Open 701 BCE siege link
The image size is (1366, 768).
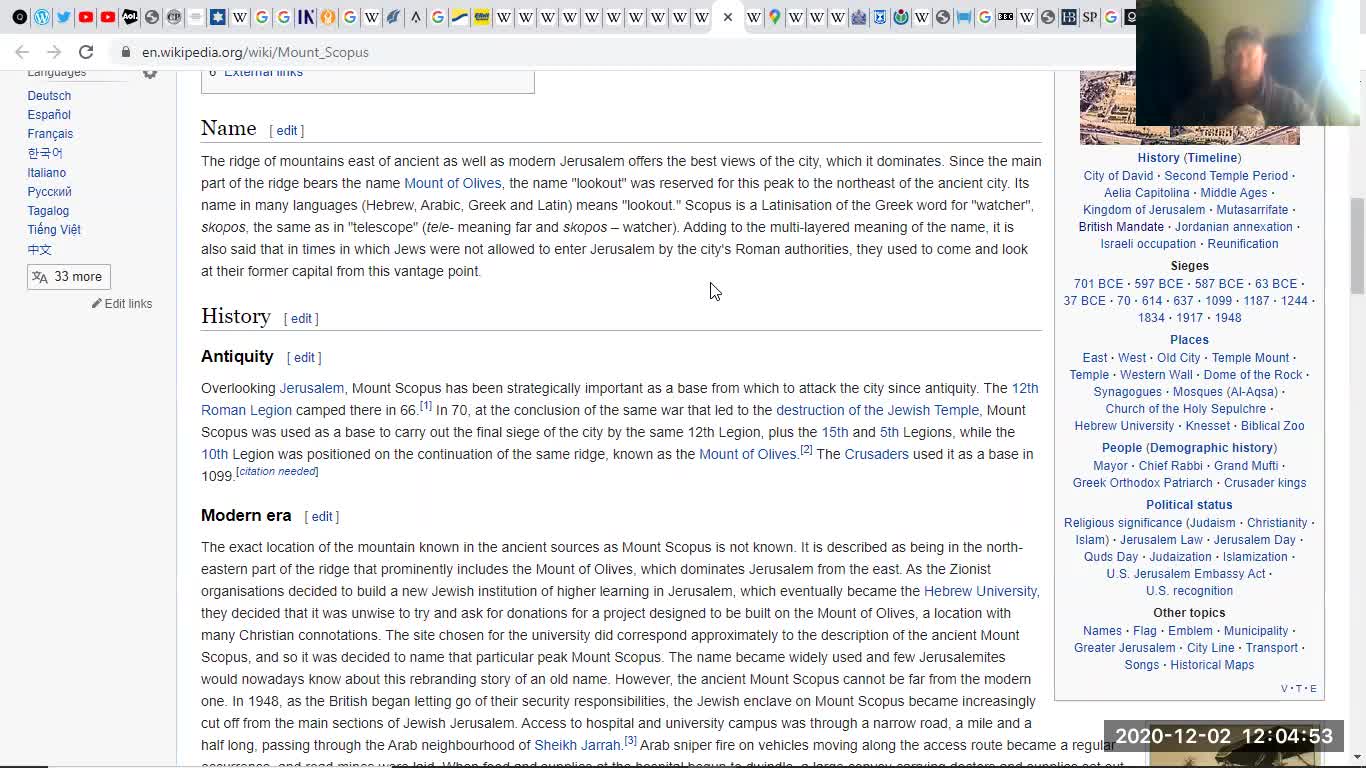click(1098, 284)
